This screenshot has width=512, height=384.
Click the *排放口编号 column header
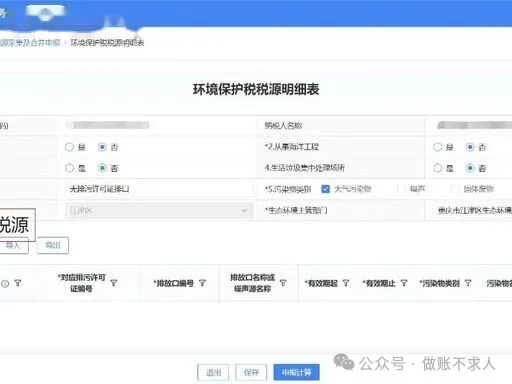pyautogui.click(x=174, y=283)
